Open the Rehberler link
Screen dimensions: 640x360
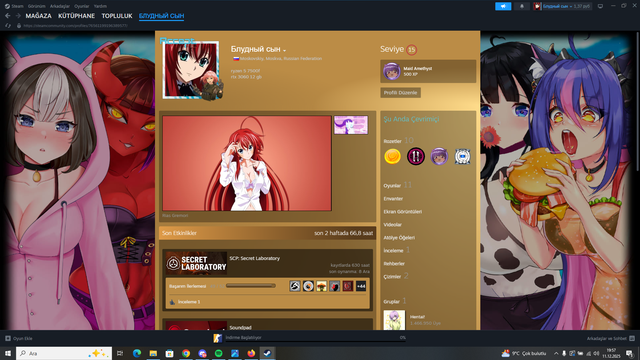click(x=394, y=264)
